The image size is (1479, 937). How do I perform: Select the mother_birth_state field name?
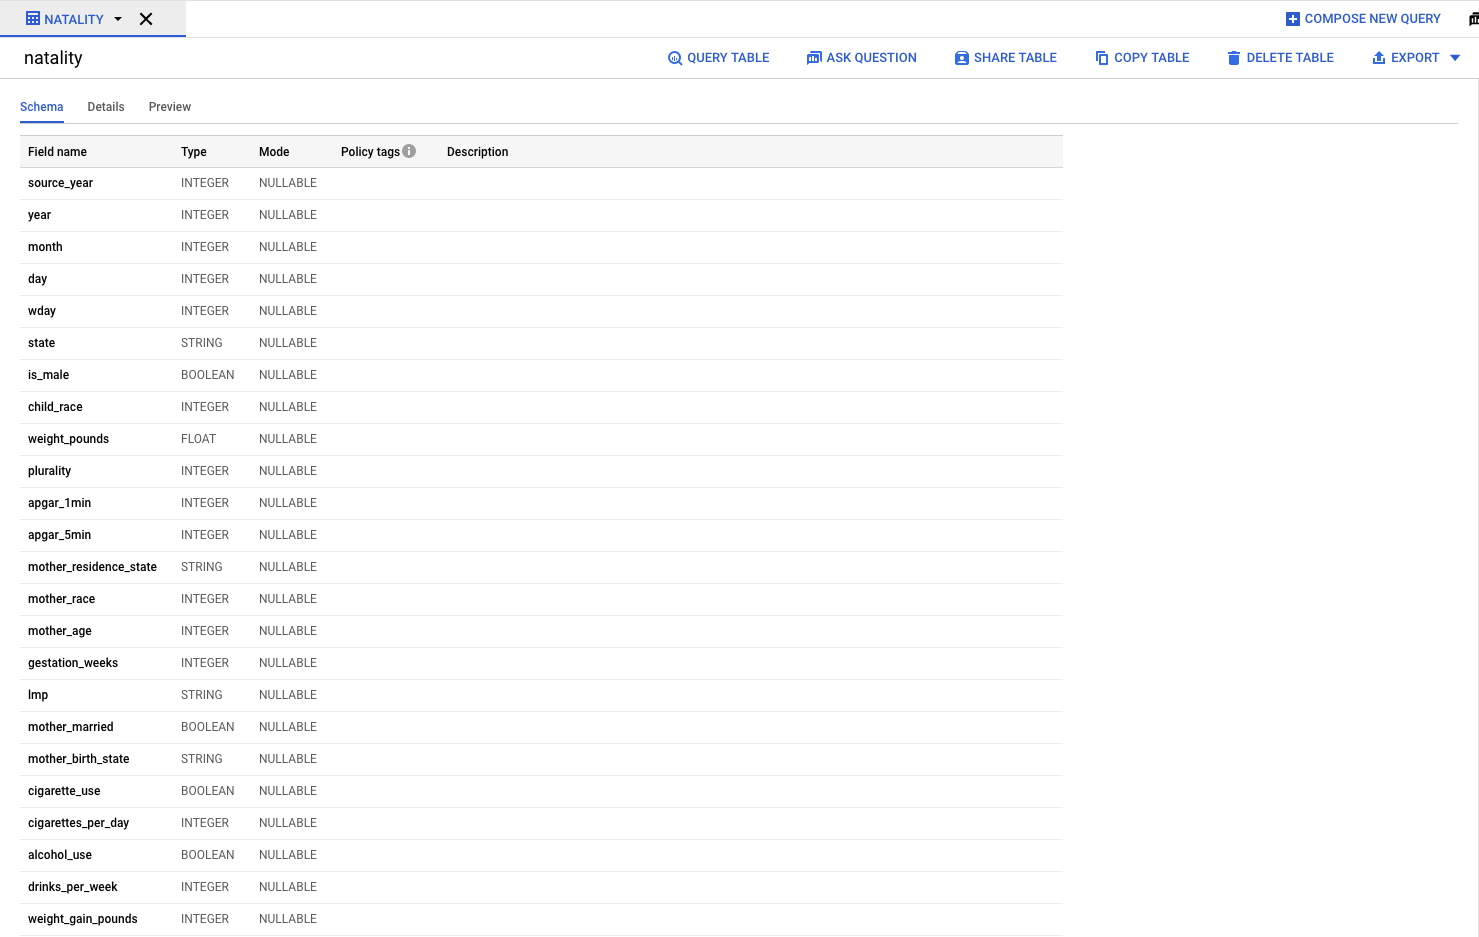point(78,759)
